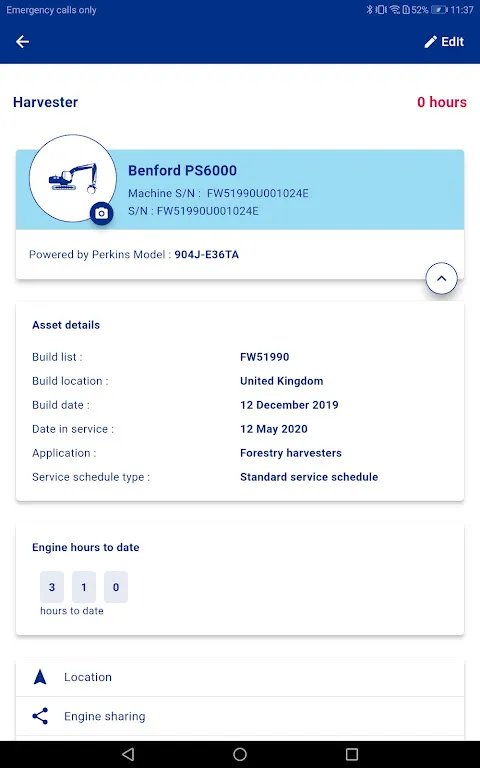
Task: Tap the pencil Edit button
Action: (444, 42)
